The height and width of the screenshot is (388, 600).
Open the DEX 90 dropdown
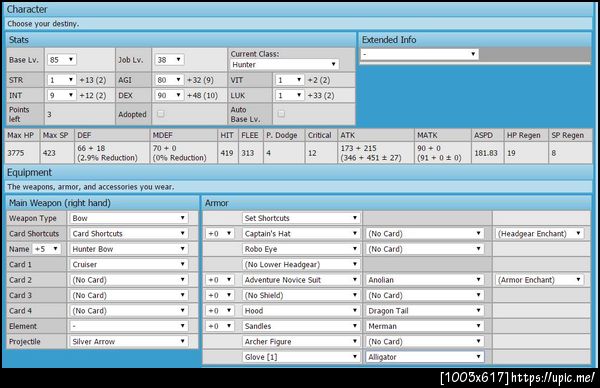pyautogui.click(x=169, y=95)
